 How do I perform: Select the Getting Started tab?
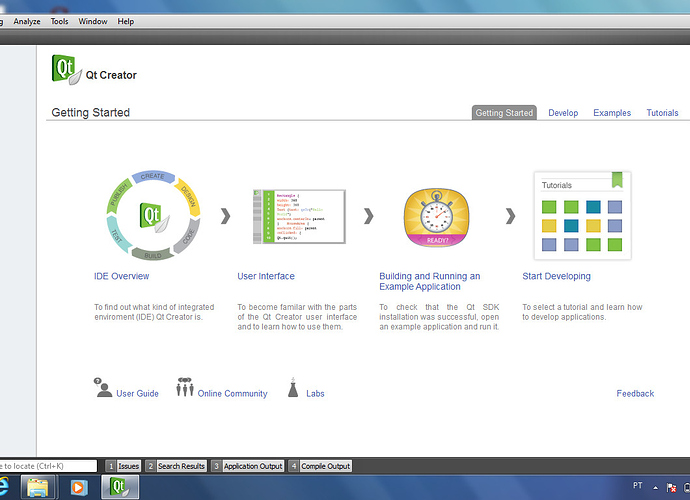click(504, 113)
